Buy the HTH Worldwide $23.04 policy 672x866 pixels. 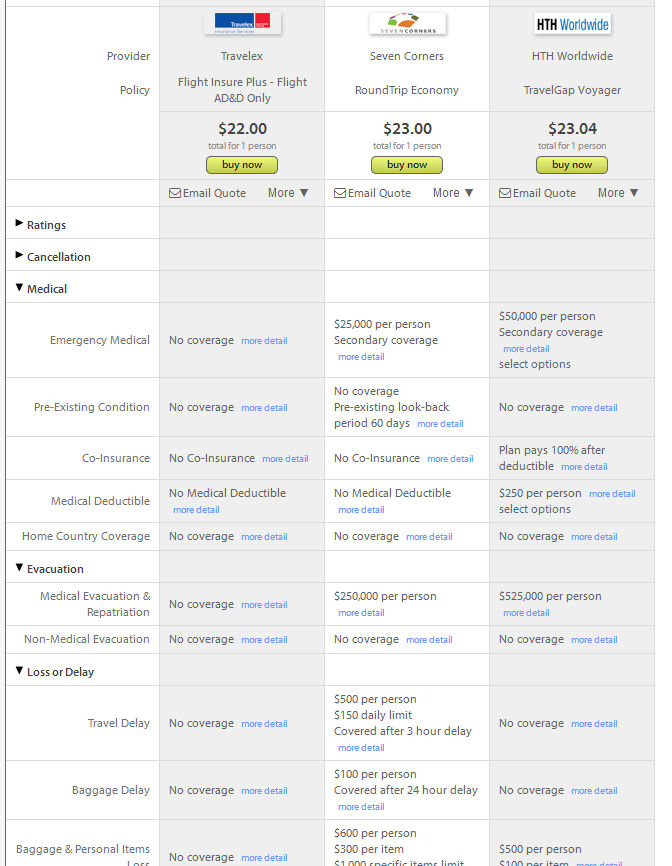pos(572,165)
